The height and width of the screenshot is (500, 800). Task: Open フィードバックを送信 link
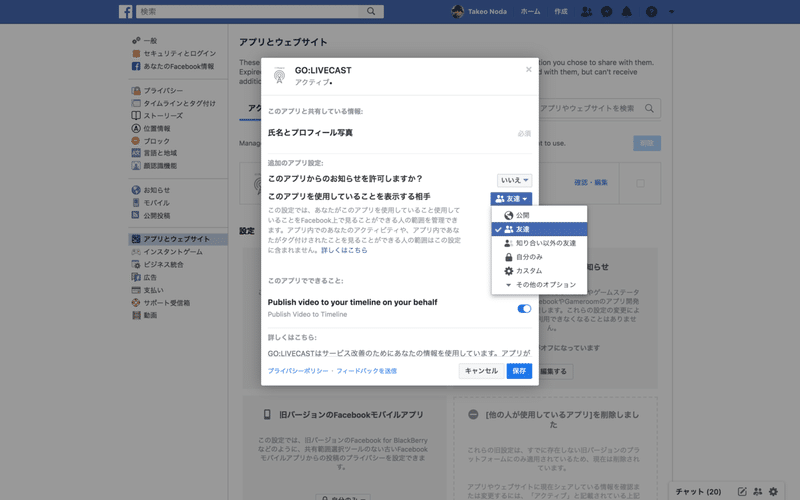pyautogui.click(x=366, y=371)
